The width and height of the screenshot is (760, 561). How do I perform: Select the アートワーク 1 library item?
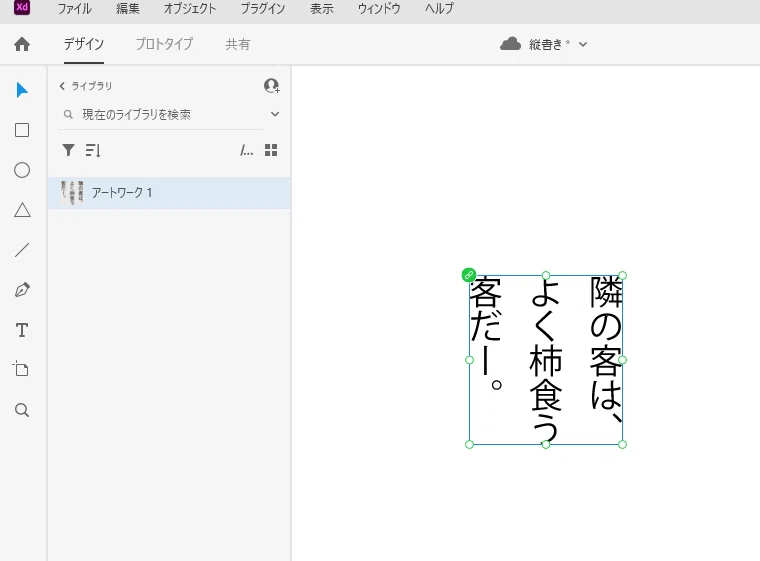coord(169,193)
